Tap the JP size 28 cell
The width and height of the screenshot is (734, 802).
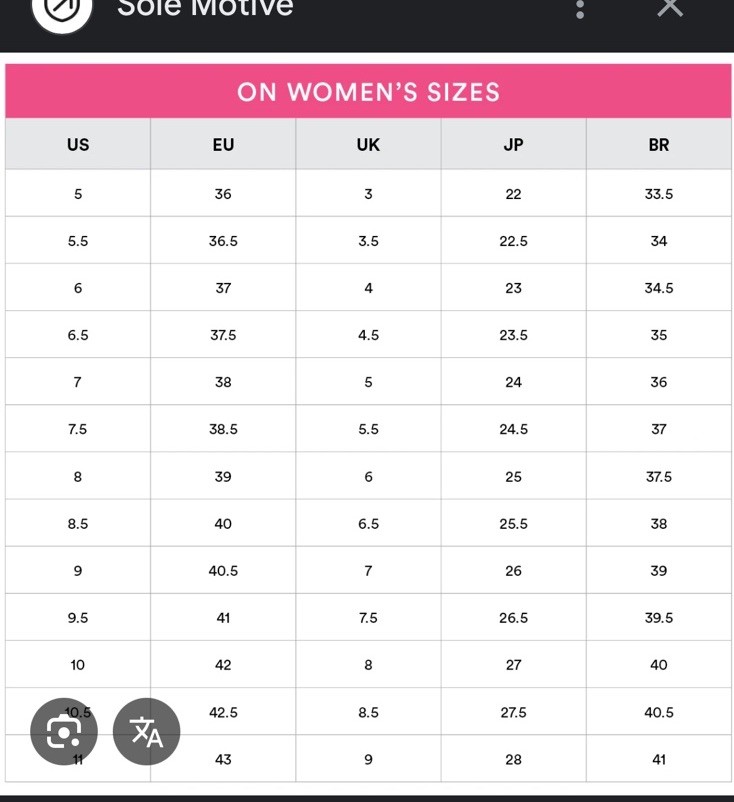[514, 759]
